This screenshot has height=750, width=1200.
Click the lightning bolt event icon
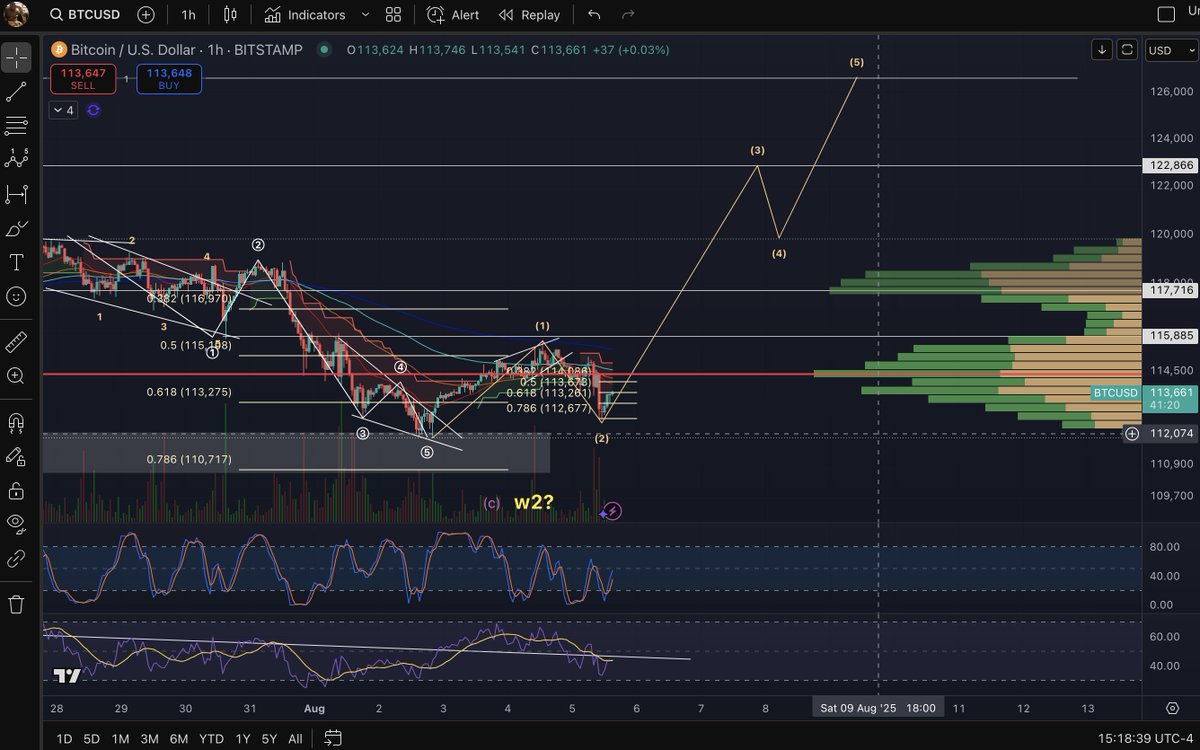(612, 511)
